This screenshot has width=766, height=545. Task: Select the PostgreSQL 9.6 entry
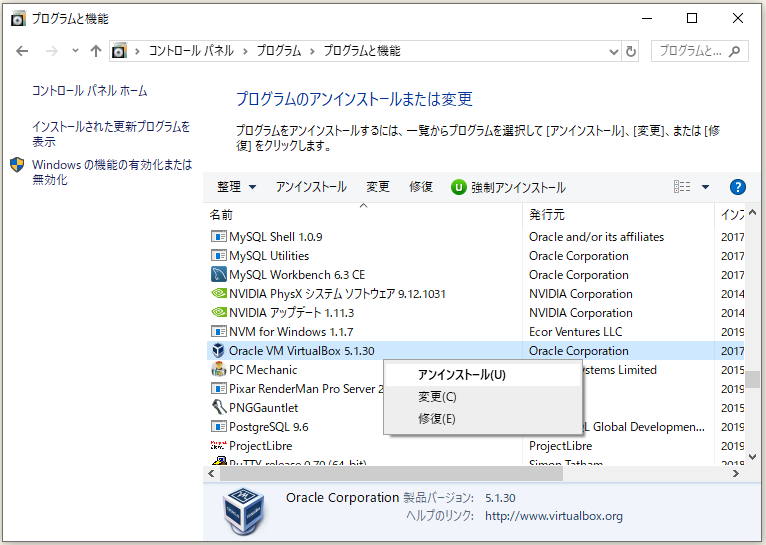coord(269,427)
